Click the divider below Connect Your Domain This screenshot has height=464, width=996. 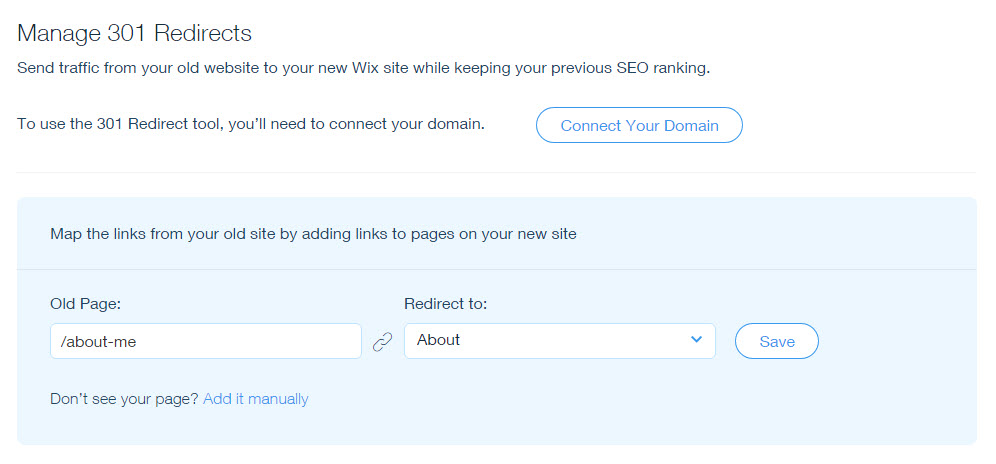point(496,172)
